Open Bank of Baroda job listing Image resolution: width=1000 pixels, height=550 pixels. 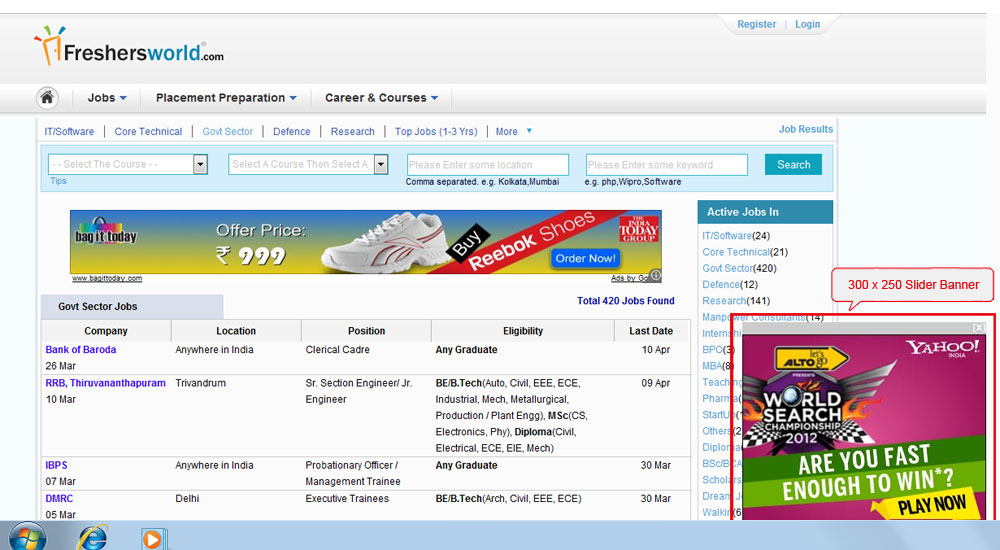80,350
